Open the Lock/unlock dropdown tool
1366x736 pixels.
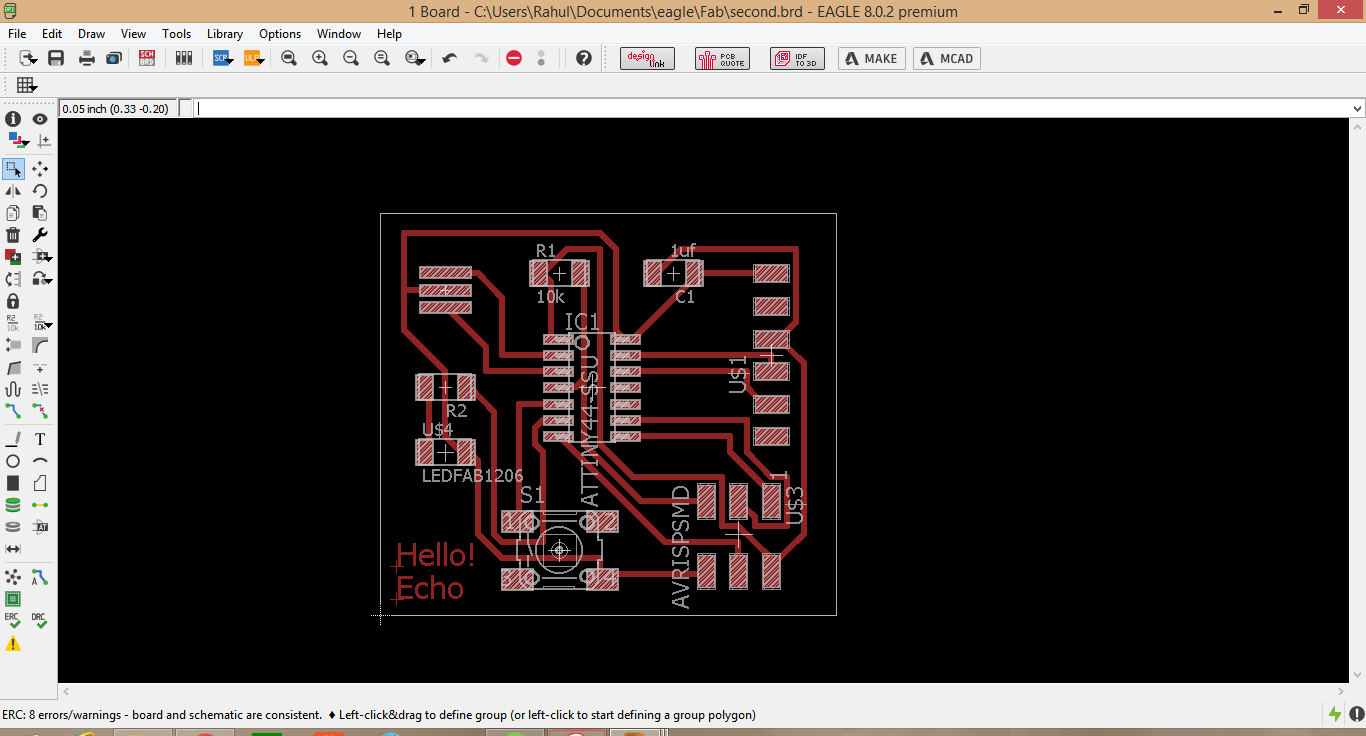point(42,279)
